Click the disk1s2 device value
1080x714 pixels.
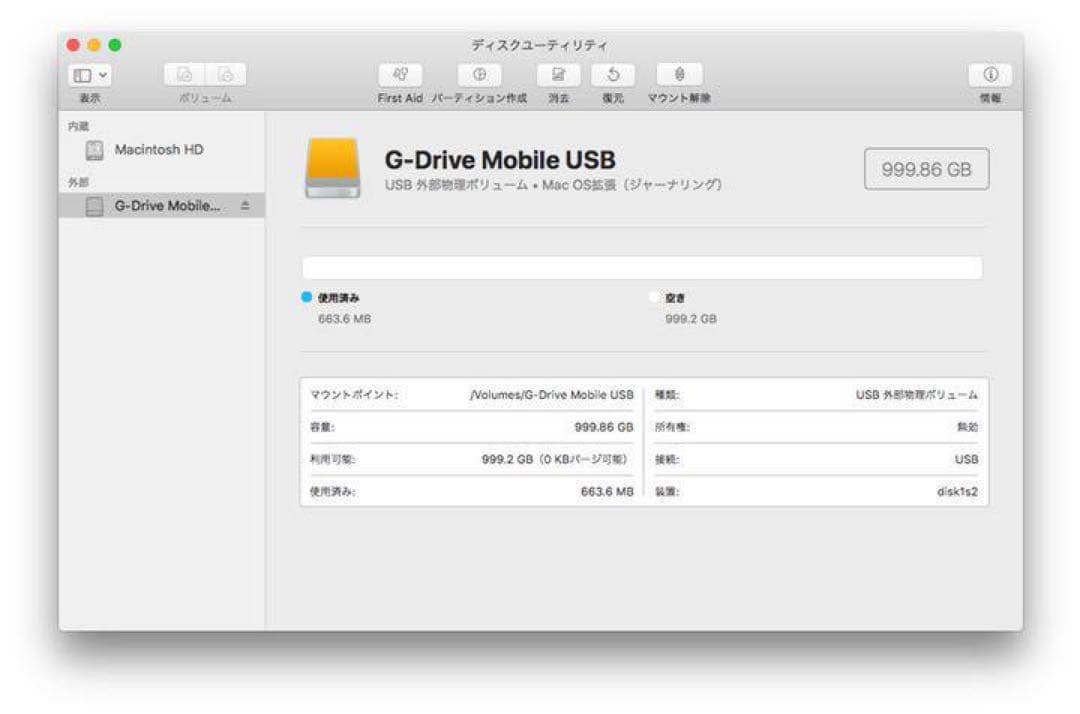click(957, 492)
